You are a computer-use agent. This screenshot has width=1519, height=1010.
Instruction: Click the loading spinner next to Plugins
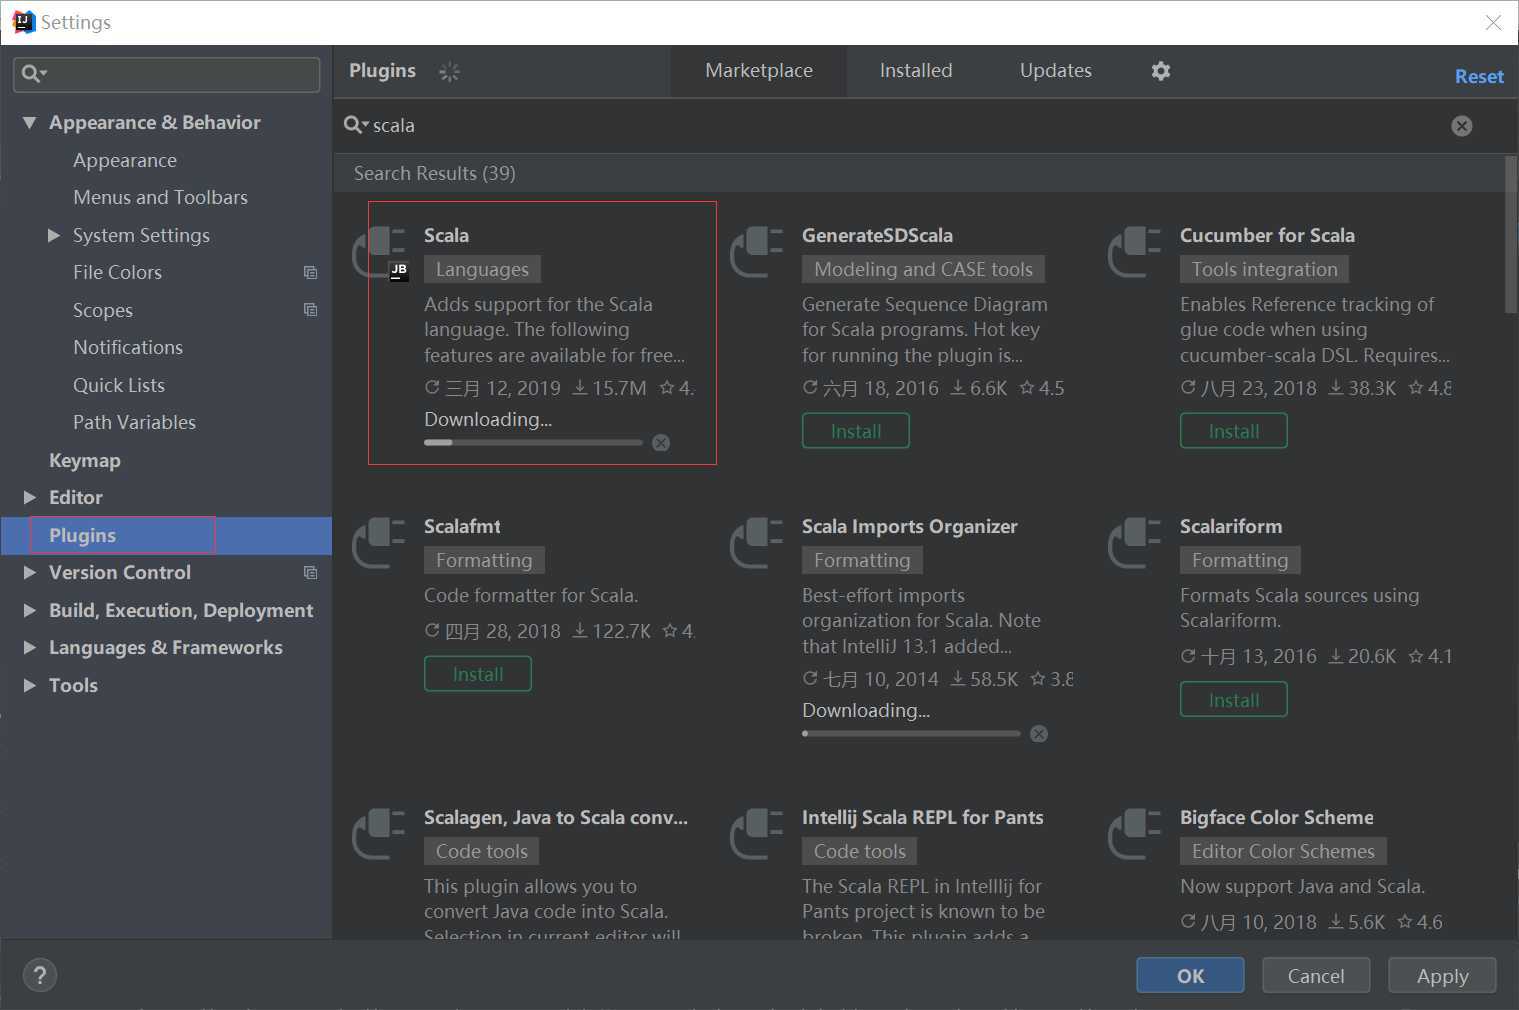point(450,71)
